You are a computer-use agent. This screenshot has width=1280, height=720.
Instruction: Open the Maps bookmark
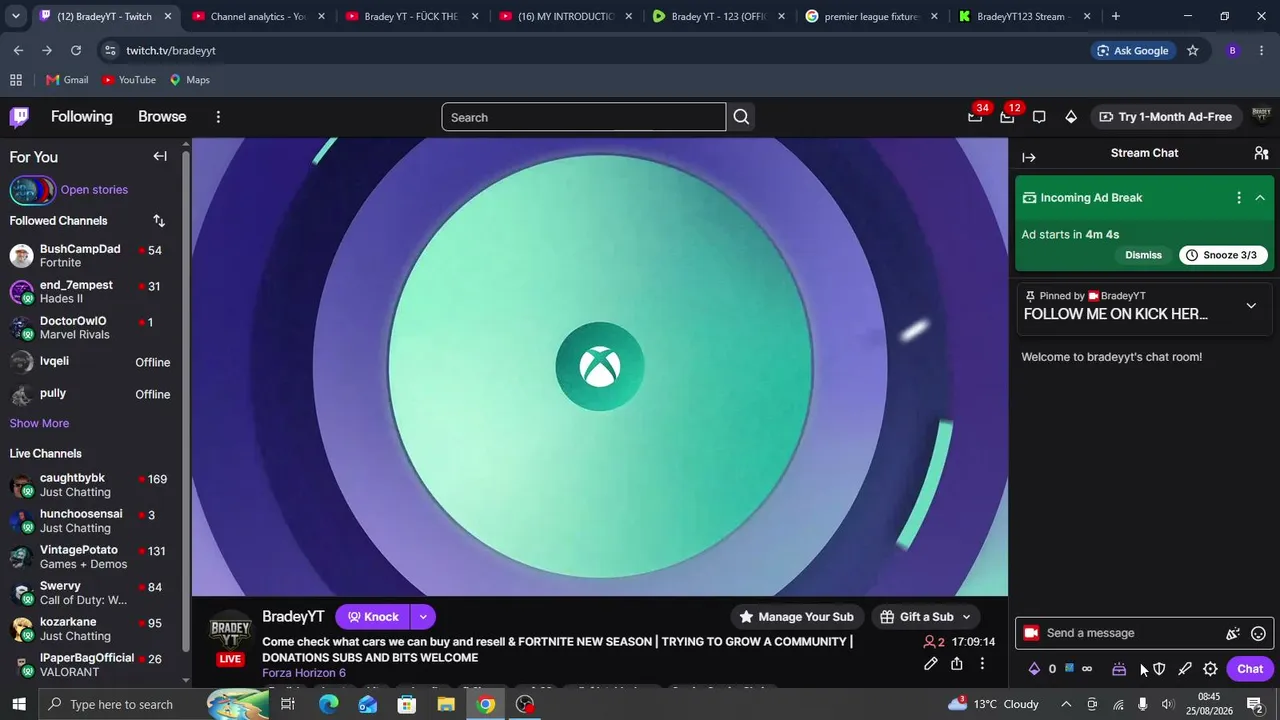189,80
